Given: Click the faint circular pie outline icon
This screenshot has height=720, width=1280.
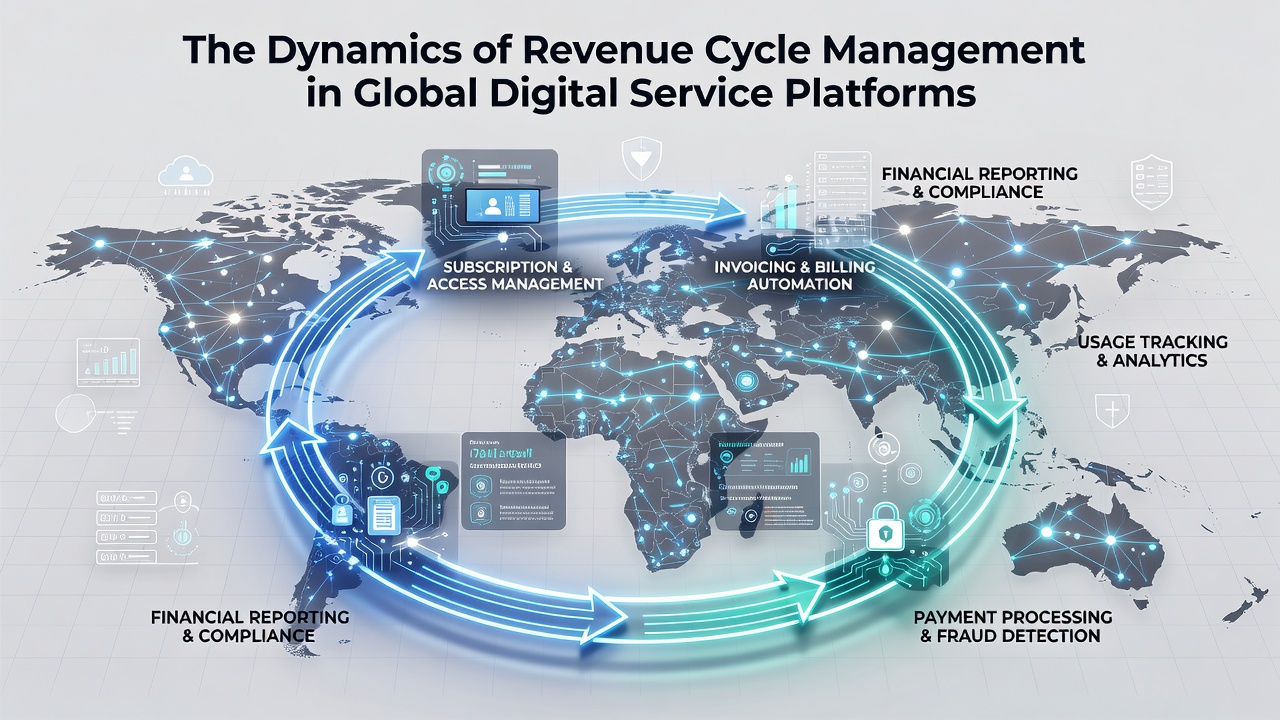Looking at the screenshot, I should point(78,413).
